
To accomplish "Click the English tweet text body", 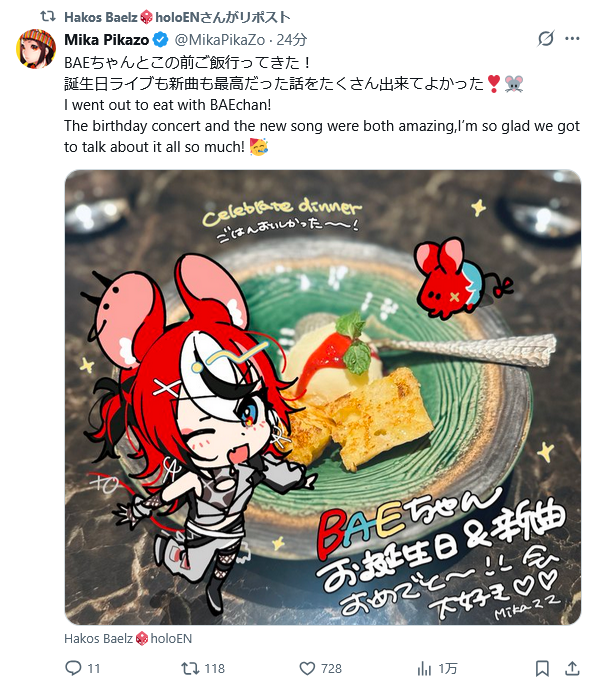I will point(322,126).
